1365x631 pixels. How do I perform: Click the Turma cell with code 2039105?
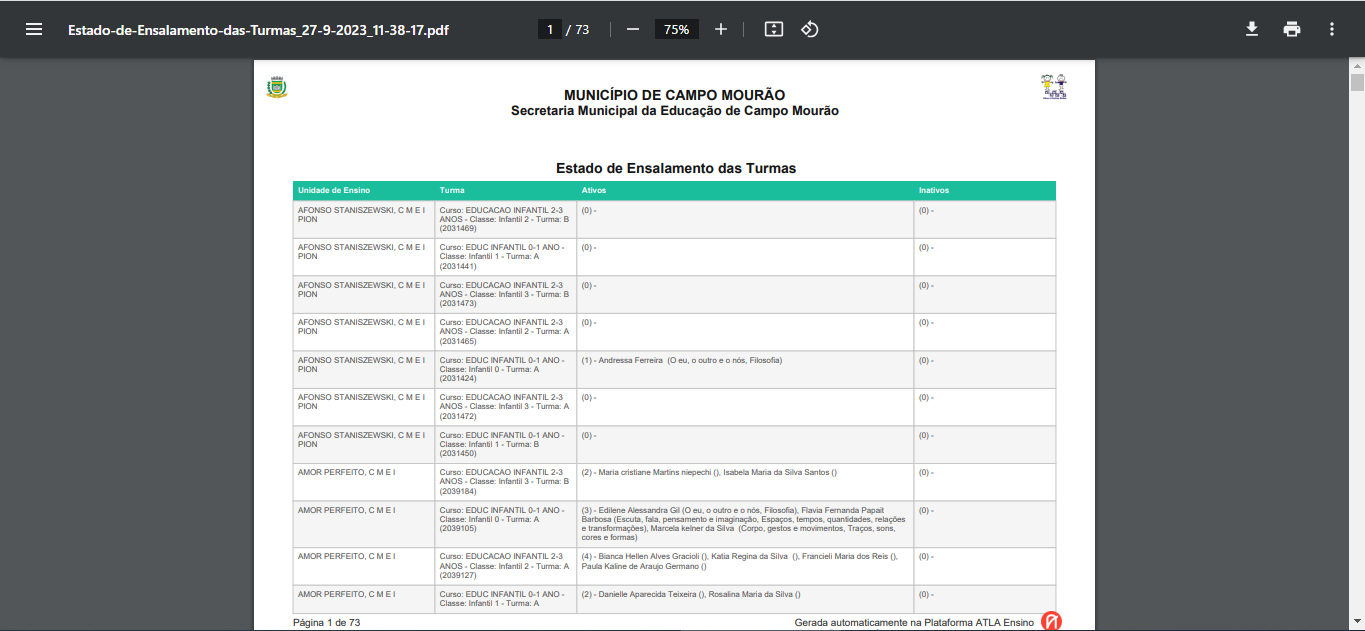click(x=505, y=524)
